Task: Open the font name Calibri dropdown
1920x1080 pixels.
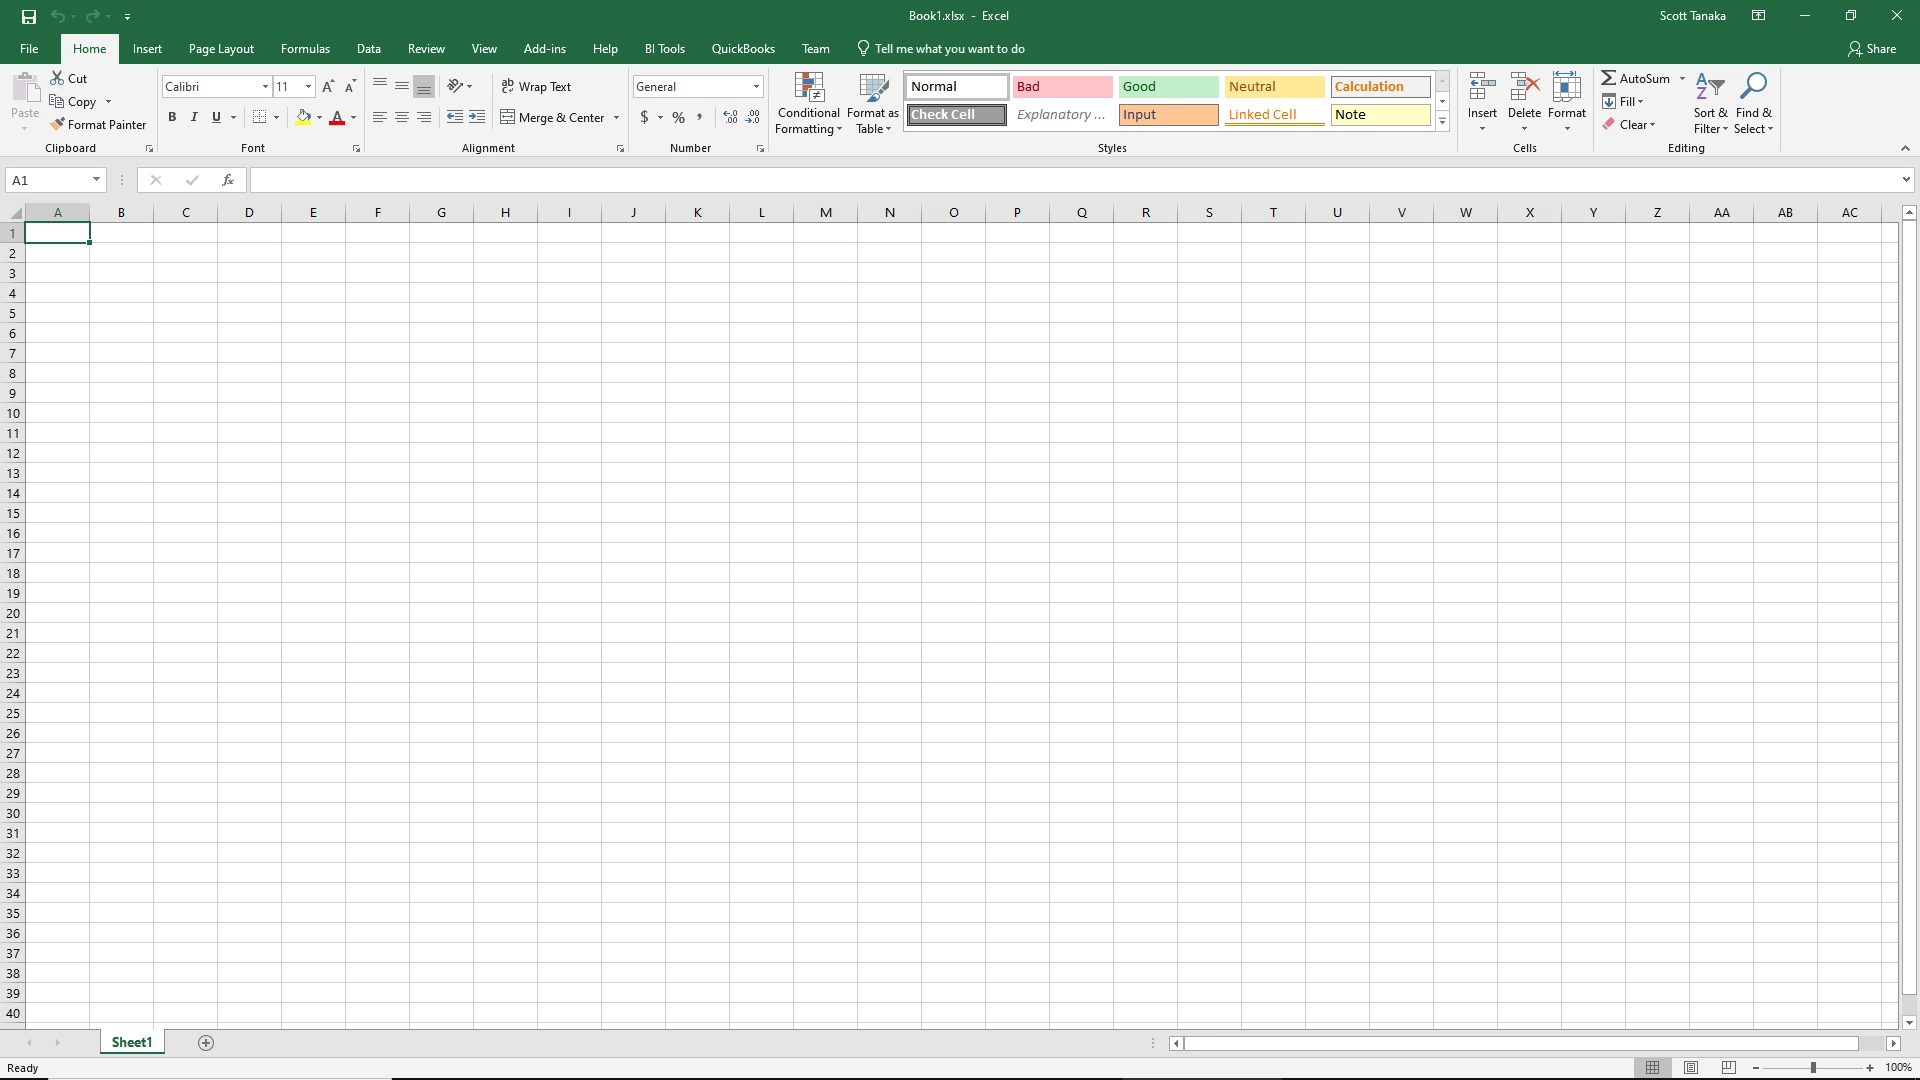Action: 265,87
